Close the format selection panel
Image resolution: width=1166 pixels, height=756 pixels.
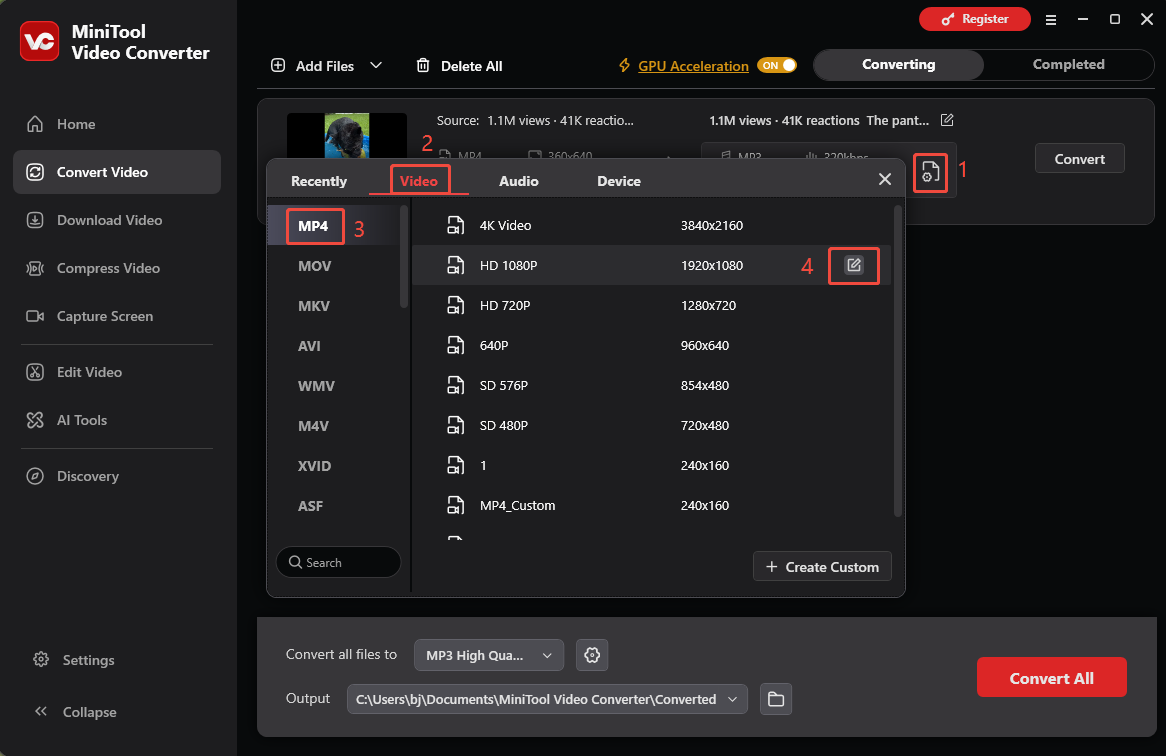click(884, 179)
